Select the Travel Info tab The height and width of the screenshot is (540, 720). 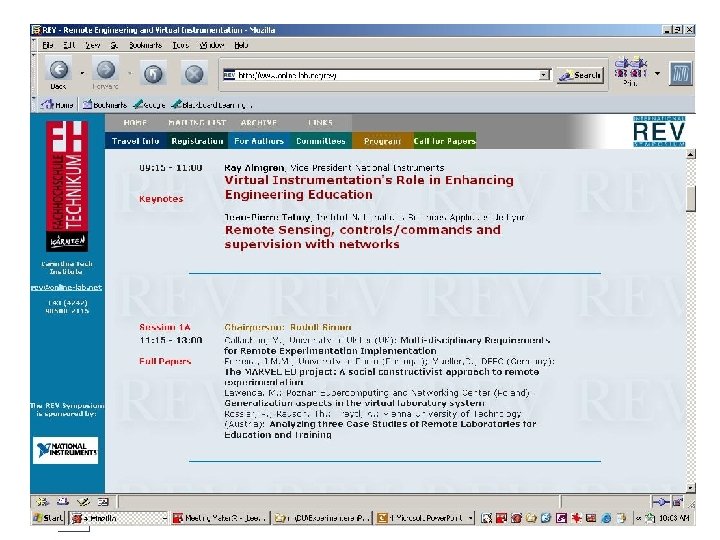point(135,141)
